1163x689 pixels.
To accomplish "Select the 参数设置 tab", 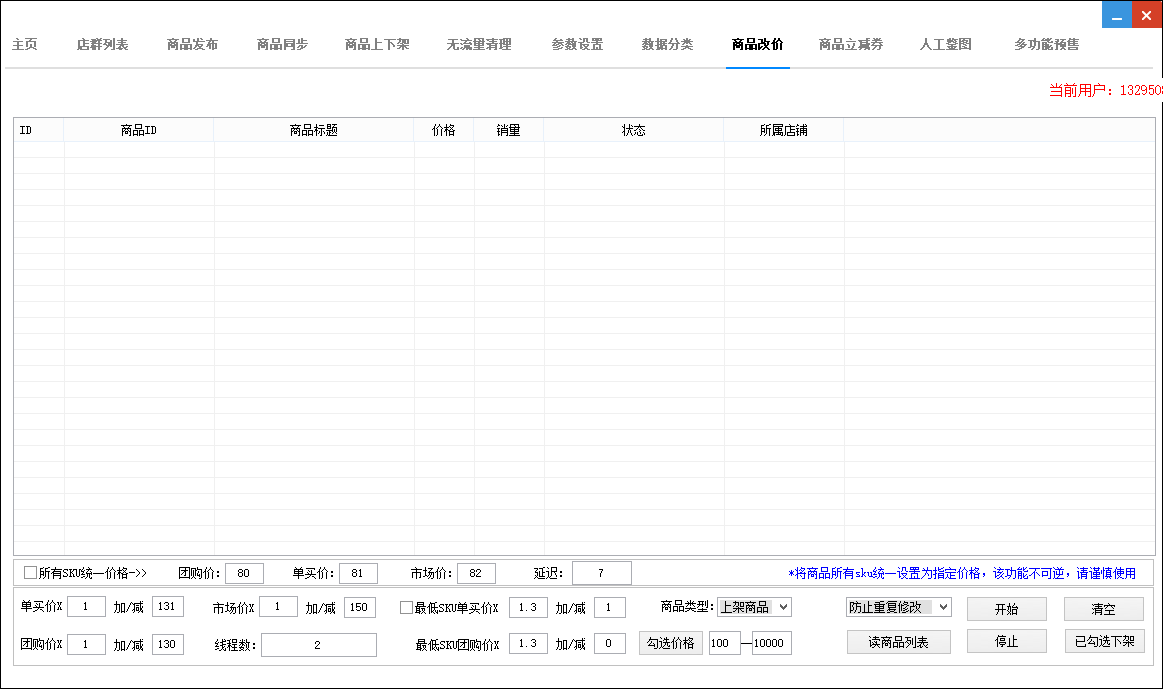I will [577, 45].
